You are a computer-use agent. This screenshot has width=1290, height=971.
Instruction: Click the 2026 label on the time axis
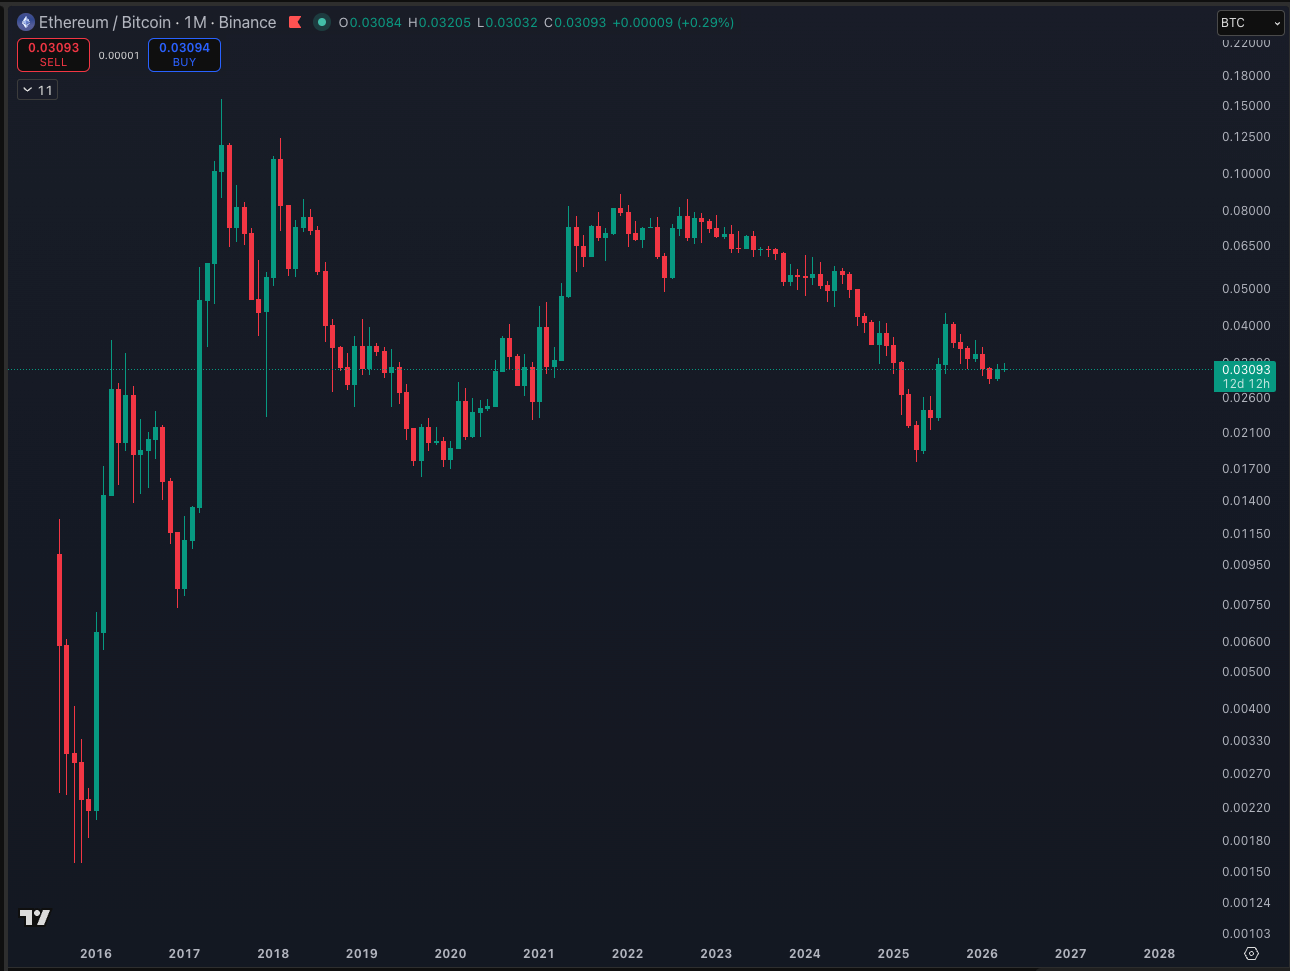click(982, 954)
